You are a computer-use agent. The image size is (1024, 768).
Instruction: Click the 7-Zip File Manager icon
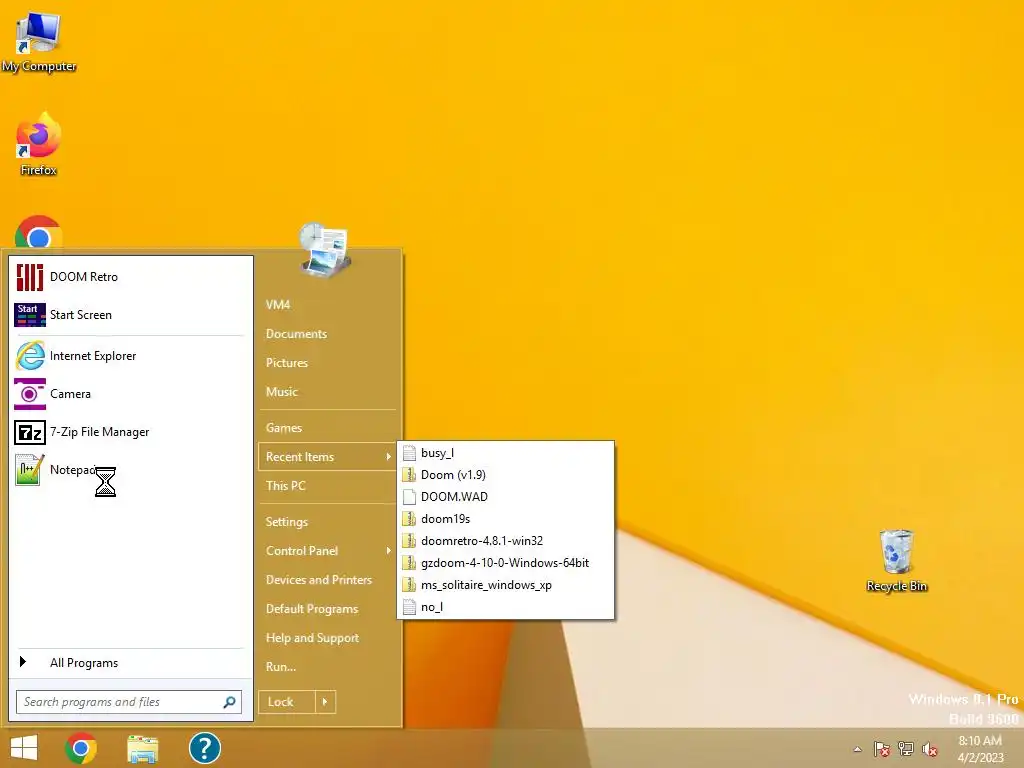(30, 432)
